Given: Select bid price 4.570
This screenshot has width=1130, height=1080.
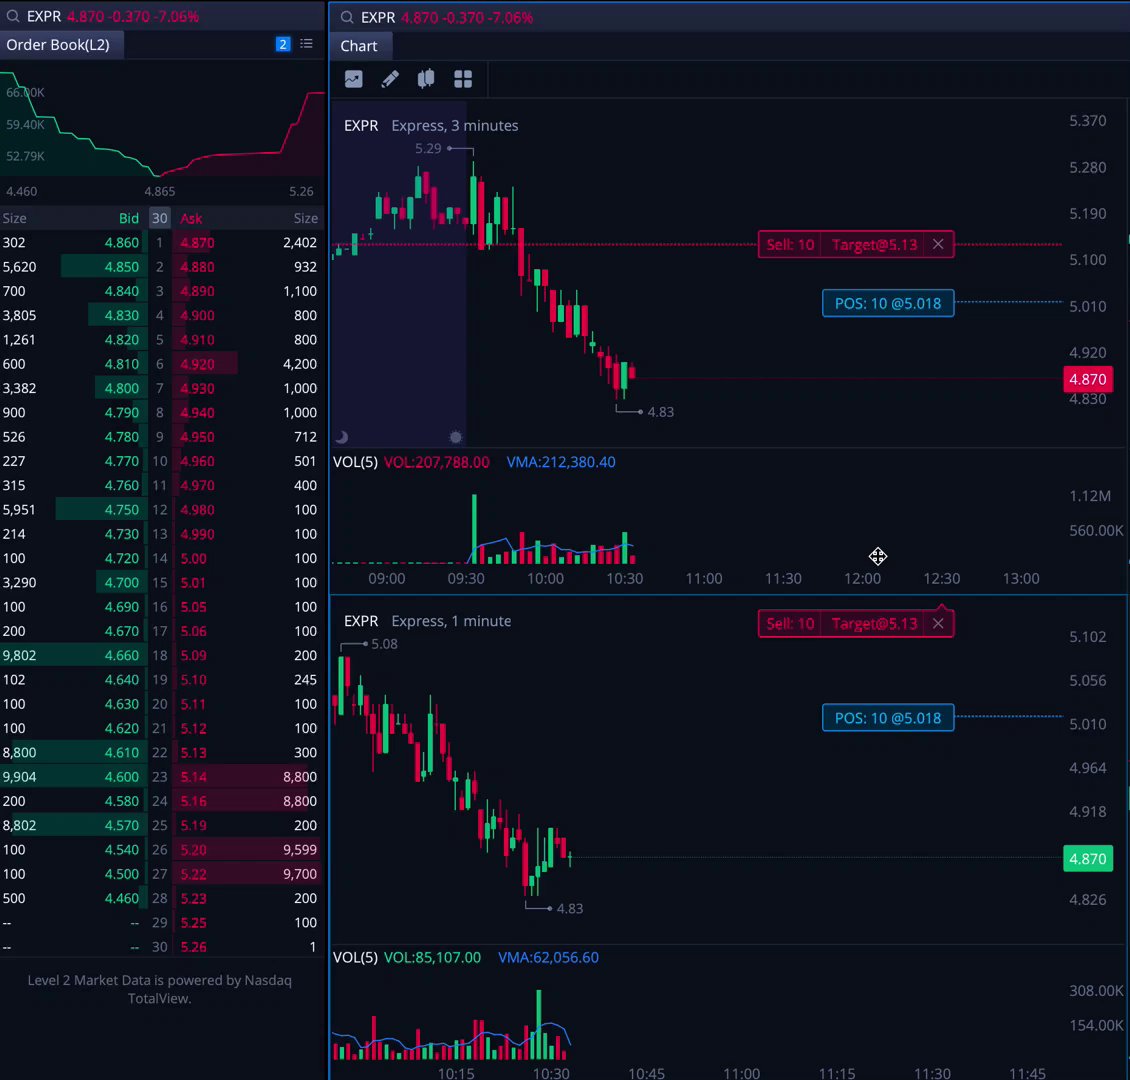Looking at the screenshot, I should click(x=121, y=826).
